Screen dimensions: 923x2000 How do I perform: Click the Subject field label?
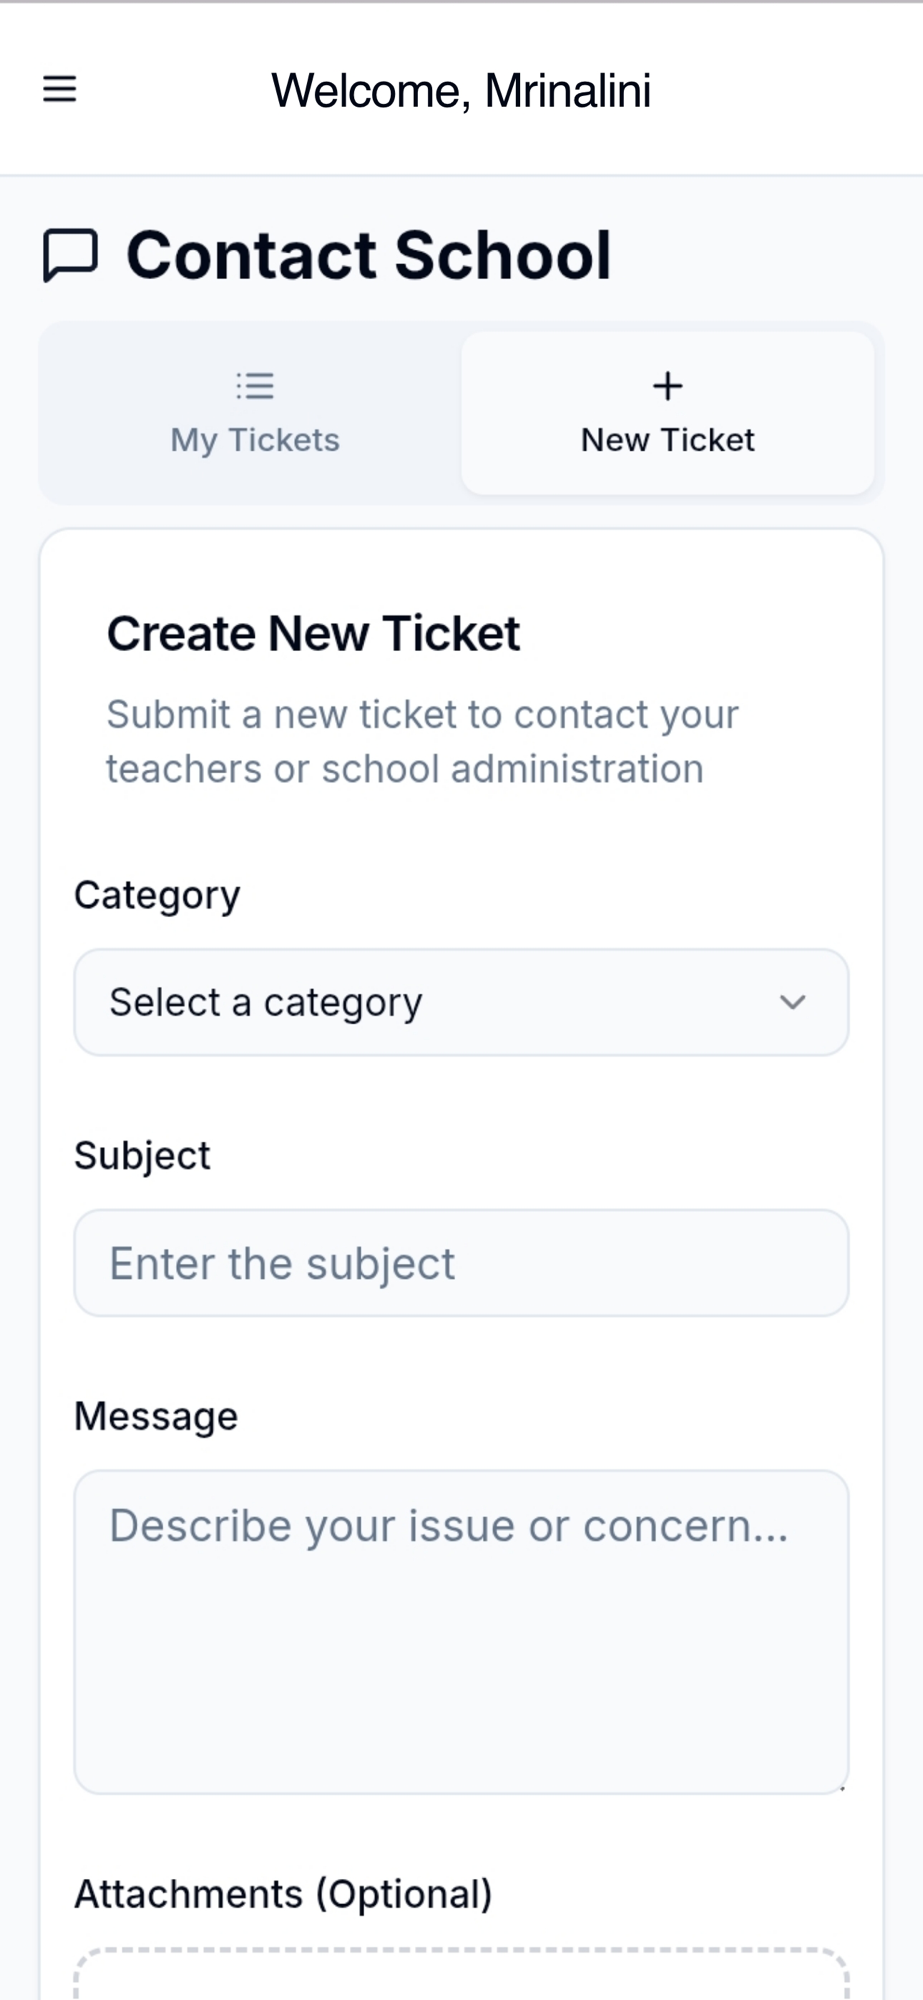(142, 1156)
